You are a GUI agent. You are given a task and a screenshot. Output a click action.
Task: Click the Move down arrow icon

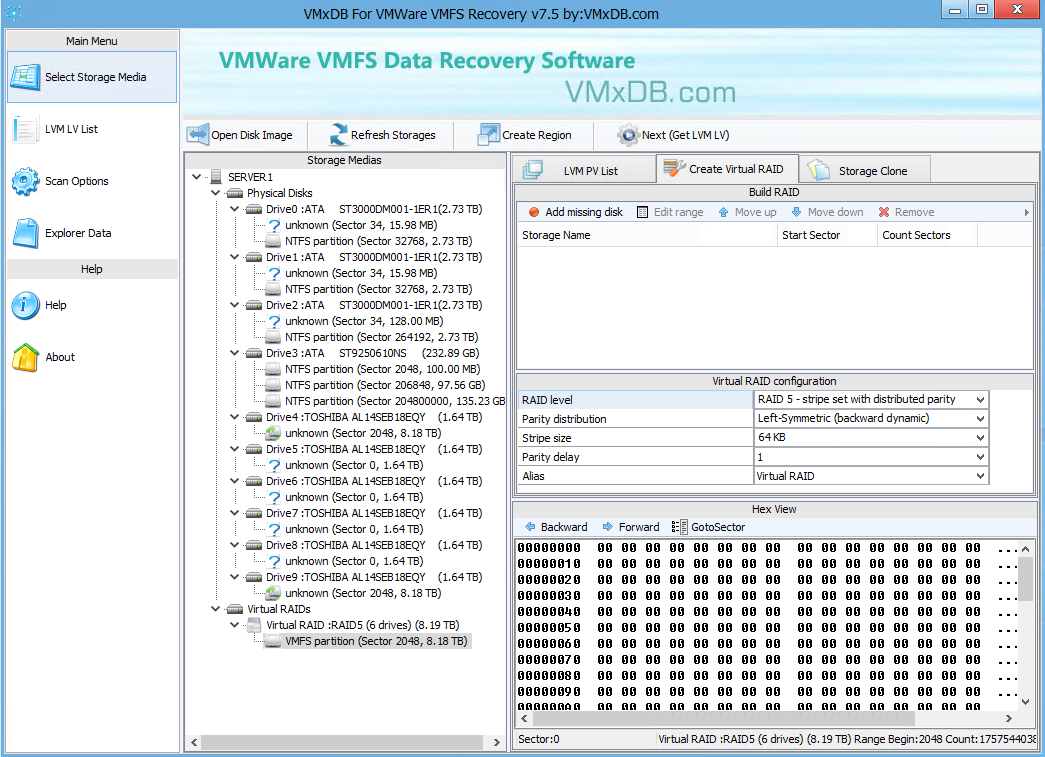(796, 212)
